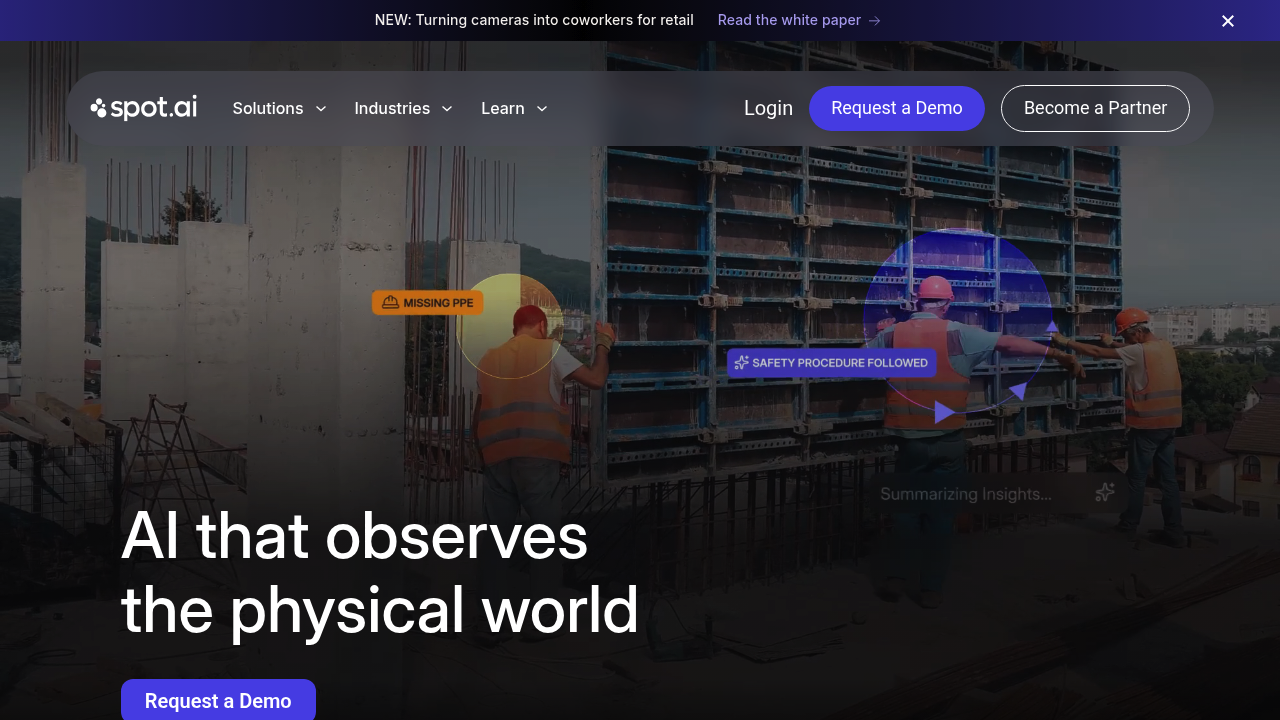Click the MISSING PPE hard hat icon
Viewport: 1280px width, 720px height.
390,303
